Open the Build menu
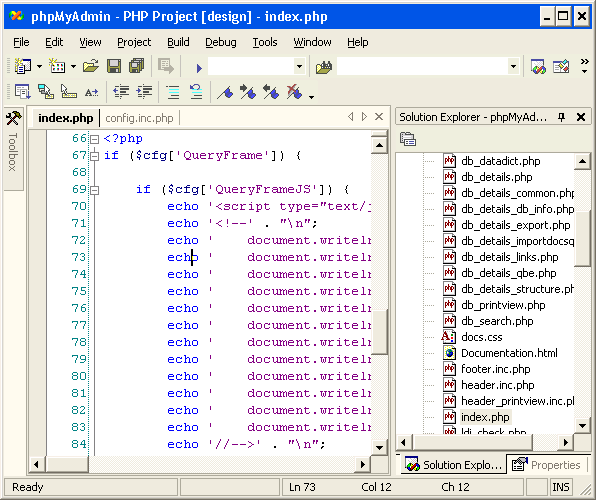 [178, 42]
